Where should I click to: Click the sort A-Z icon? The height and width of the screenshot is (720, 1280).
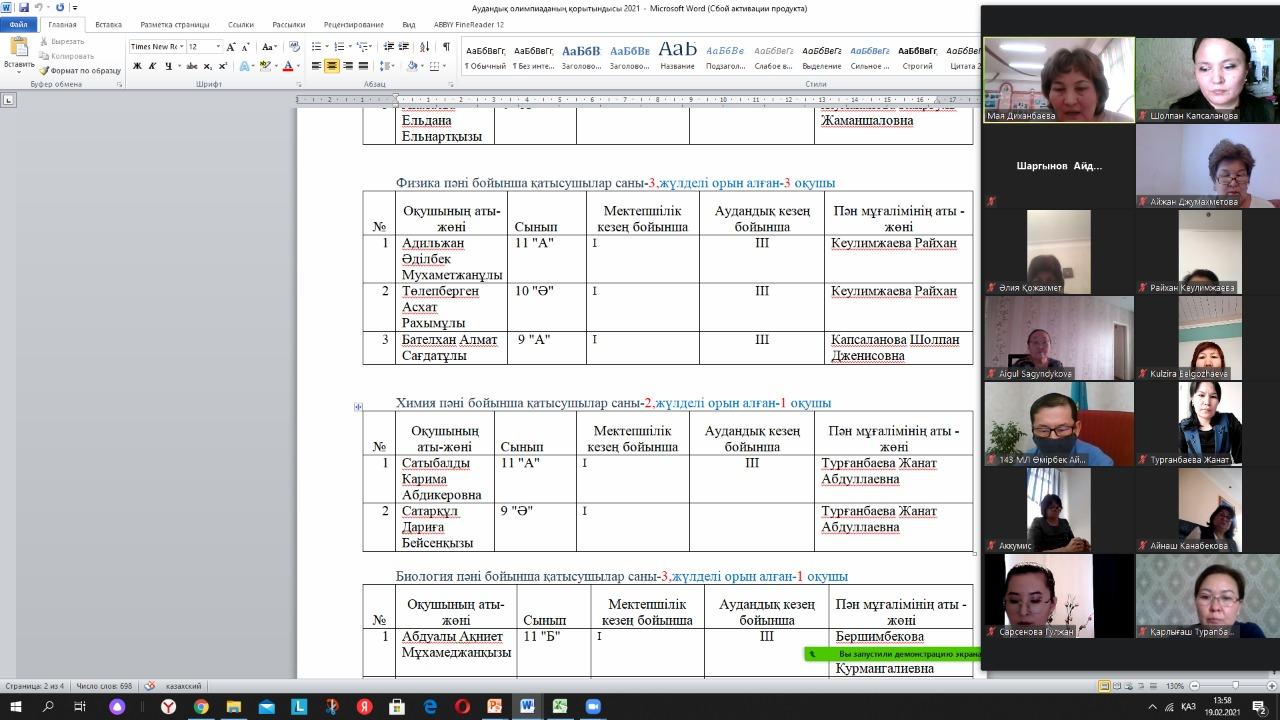coord(425,47)
